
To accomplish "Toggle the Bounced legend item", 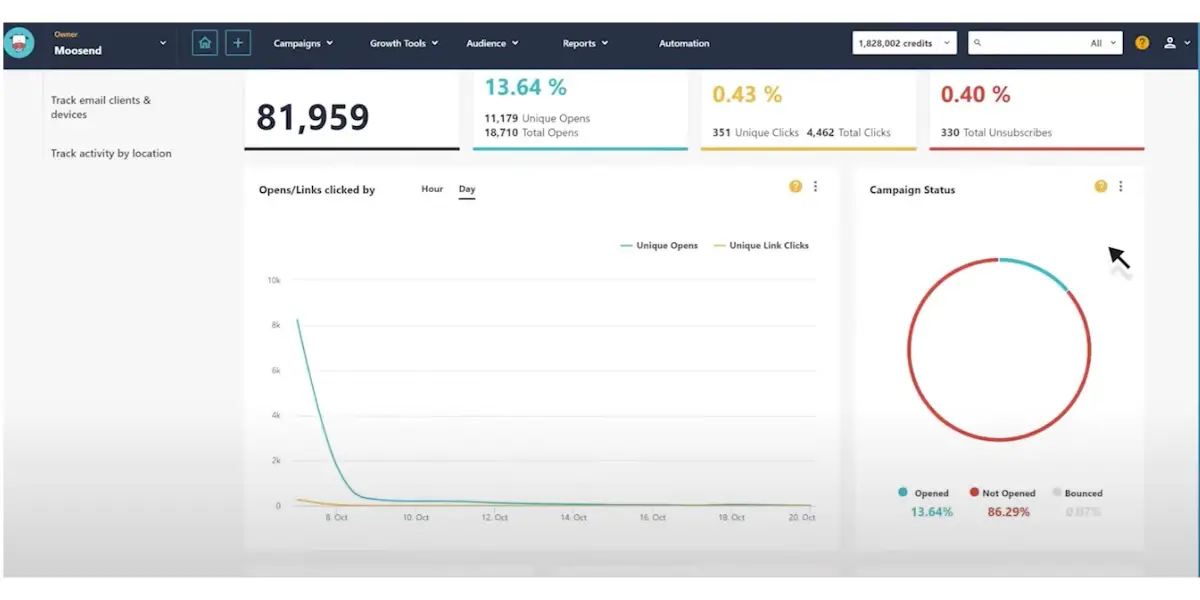I will (x=1077, y=493).
